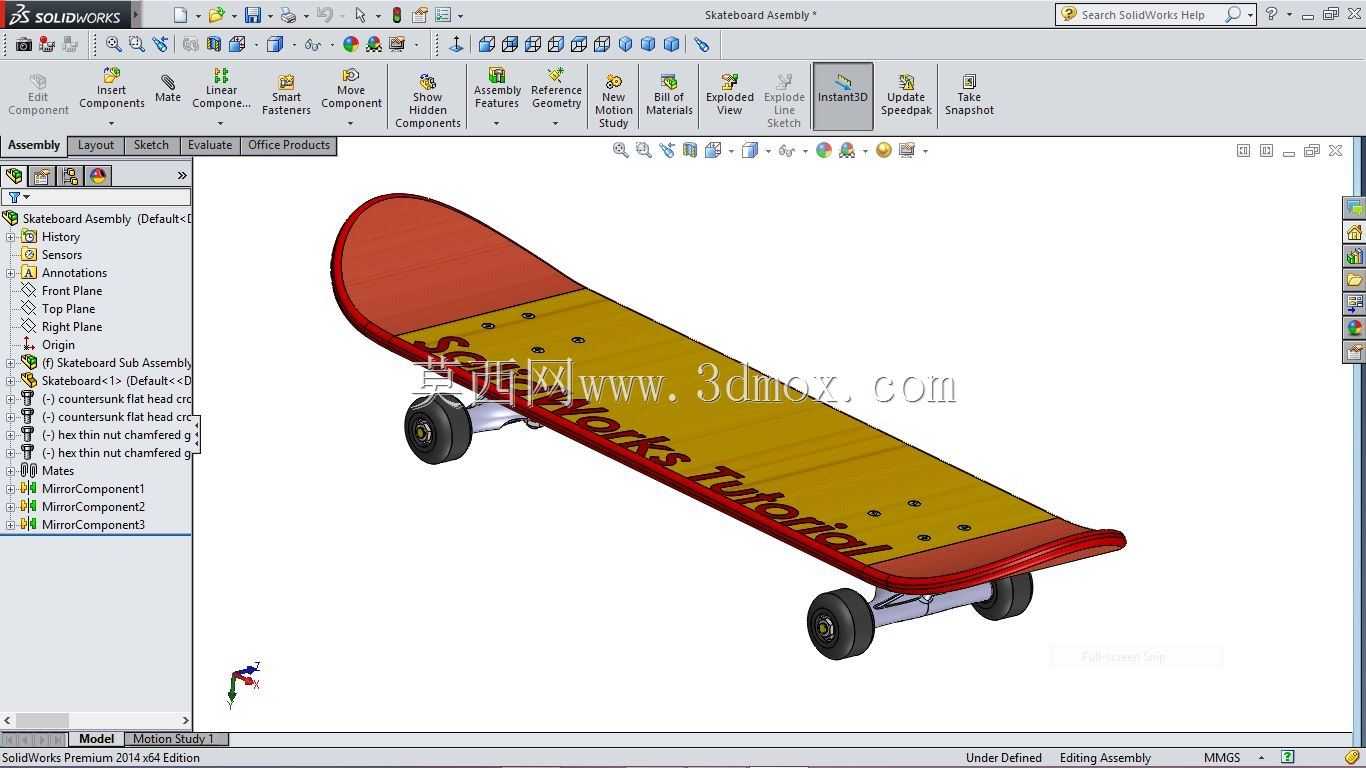This screenshot has width=1366, height=768.
Task: Click Reference Geometry icon
Action: coord(556,90)
